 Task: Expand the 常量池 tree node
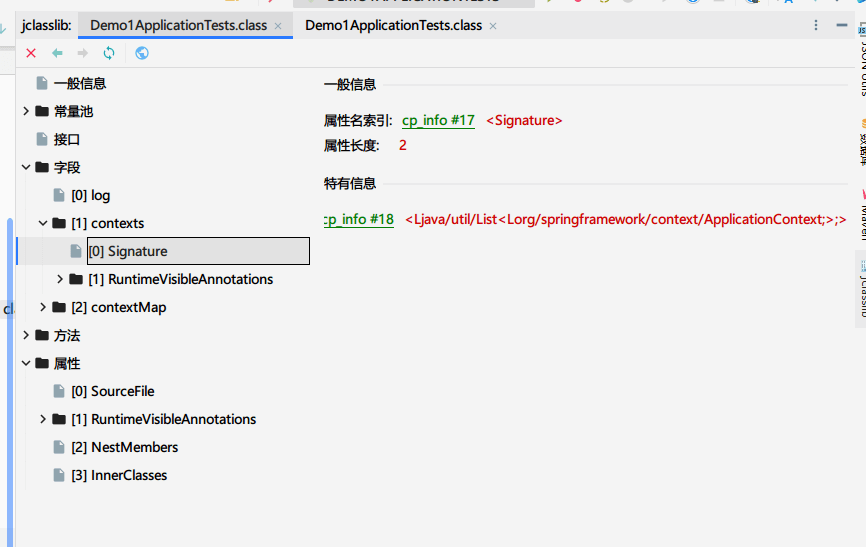tap(26, 111)
